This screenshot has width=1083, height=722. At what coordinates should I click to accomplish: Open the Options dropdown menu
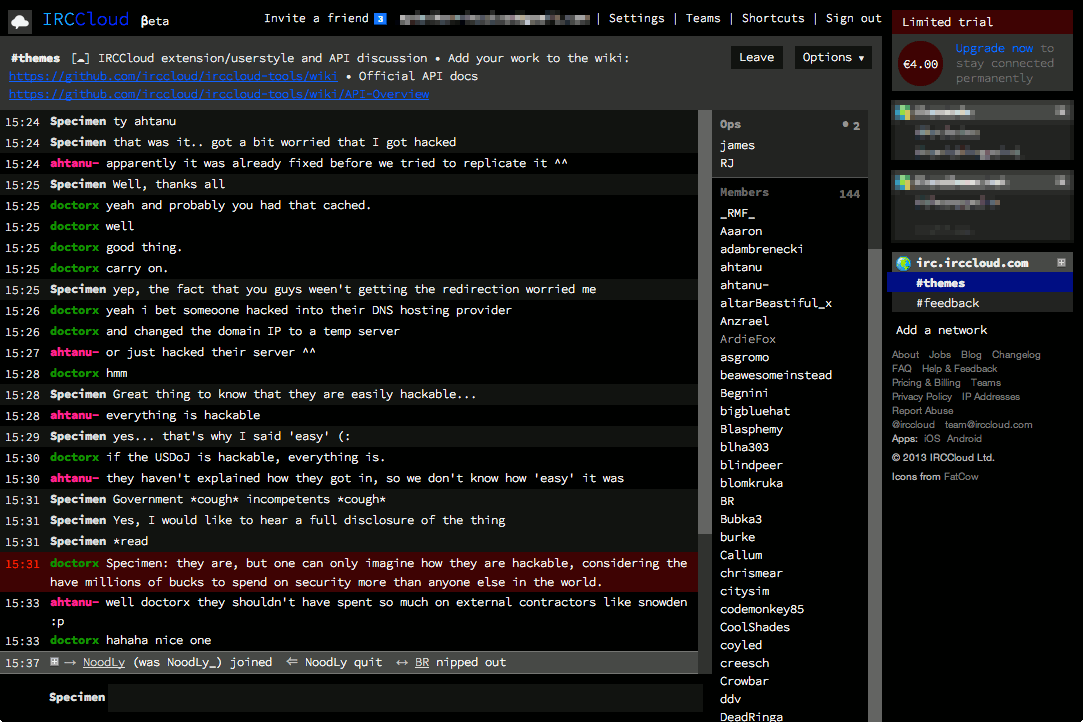click(833, 57)
